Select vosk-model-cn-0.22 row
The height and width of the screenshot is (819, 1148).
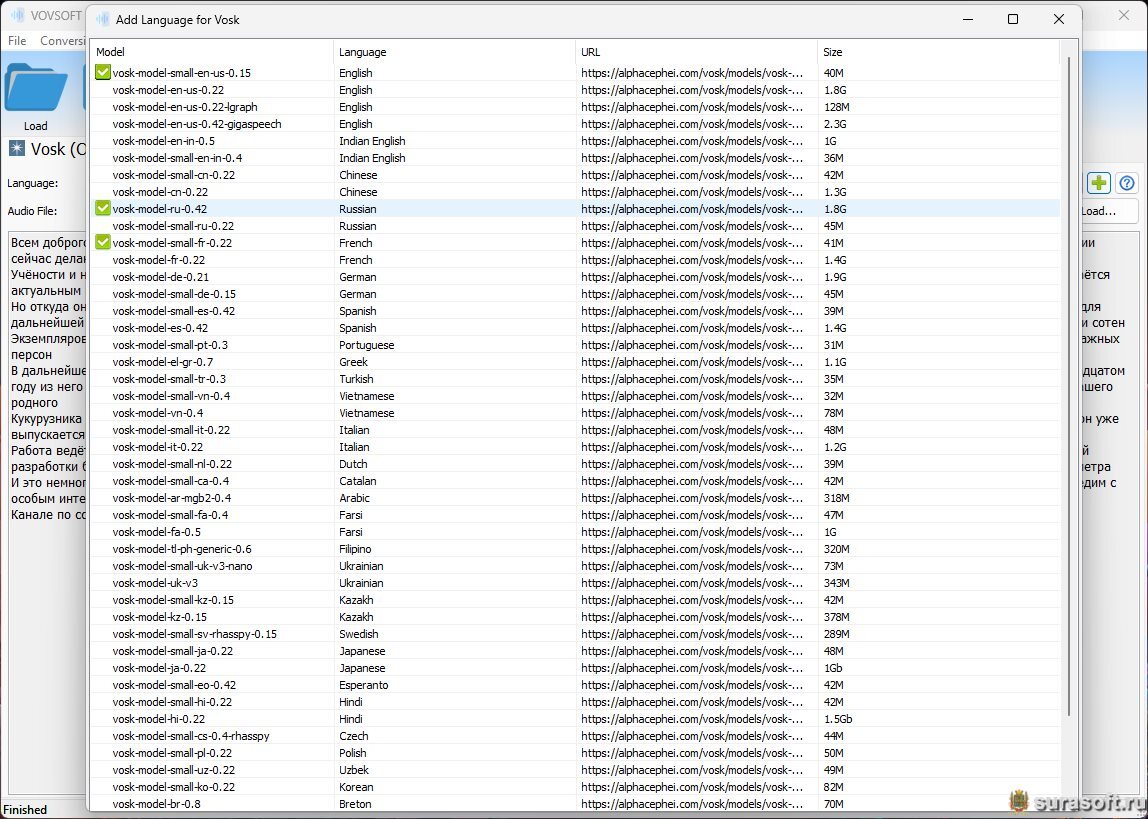click(x=575, y=192)
